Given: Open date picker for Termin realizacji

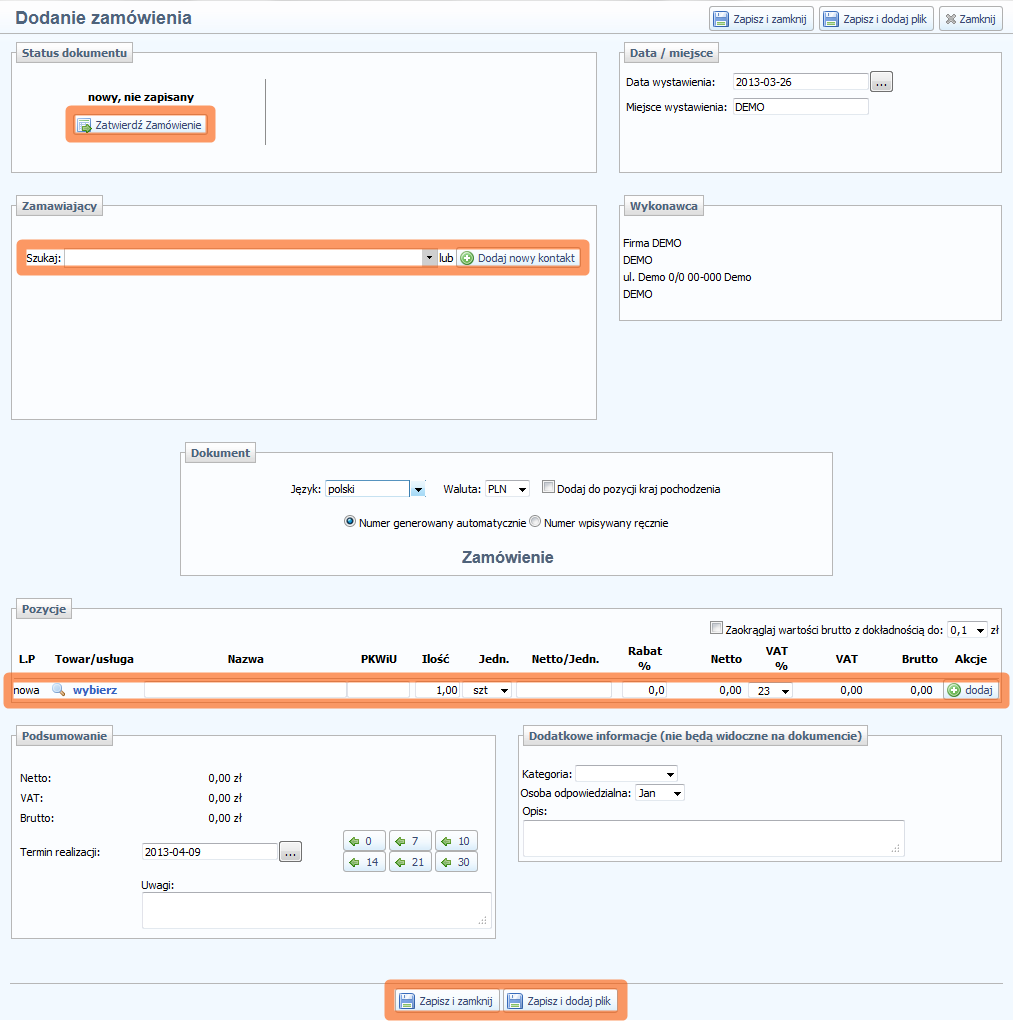Looking at the screenshot, I should pos(290,853).
